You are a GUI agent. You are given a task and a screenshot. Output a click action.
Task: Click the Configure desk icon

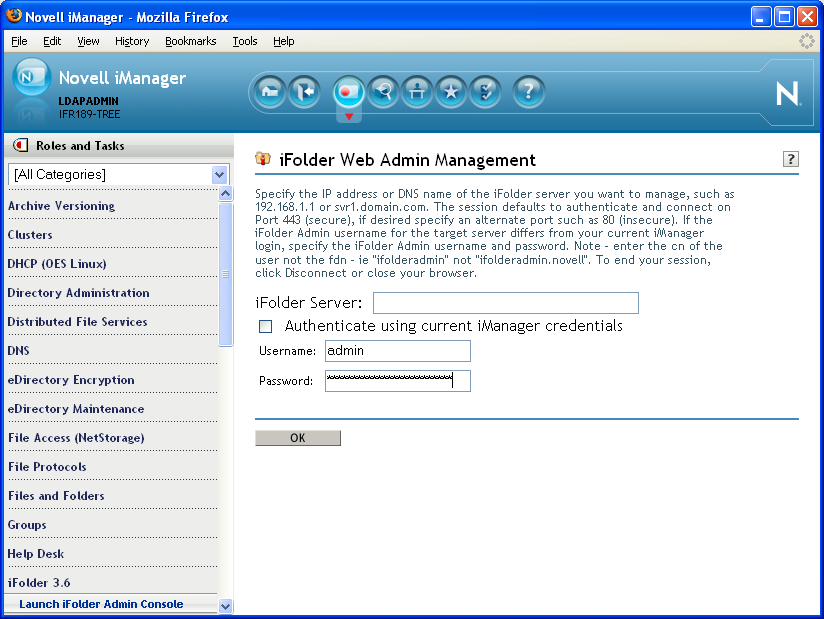tap(417, 92)
